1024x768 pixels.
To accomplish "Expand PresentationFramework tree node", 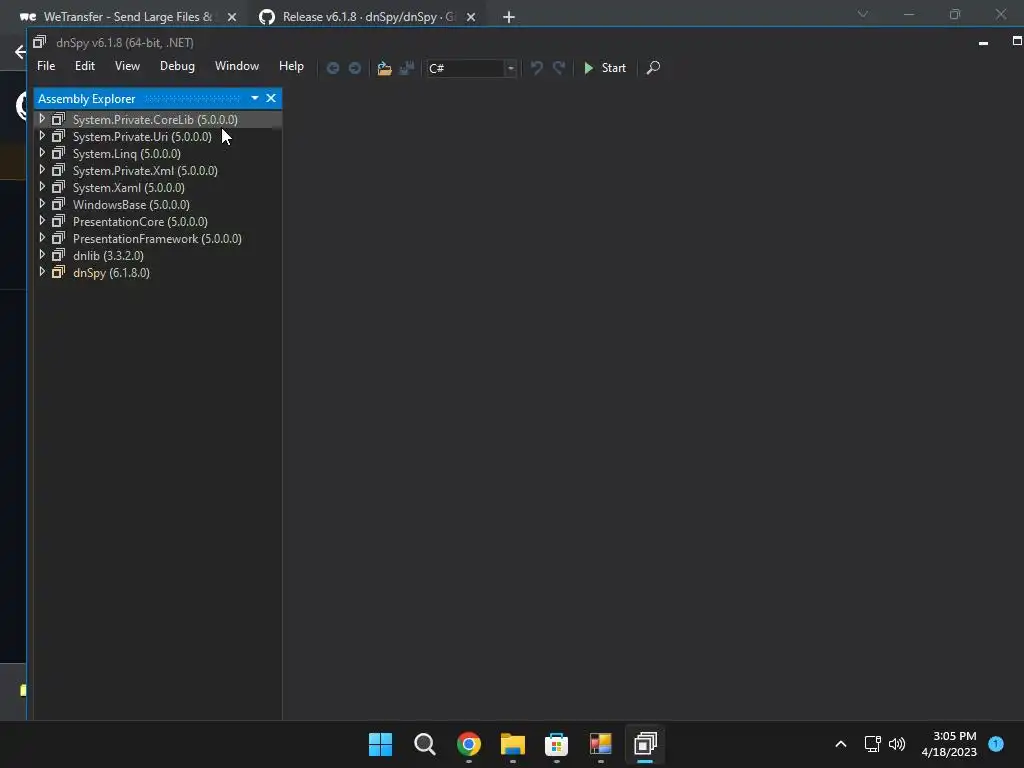I will pos(42,238).
